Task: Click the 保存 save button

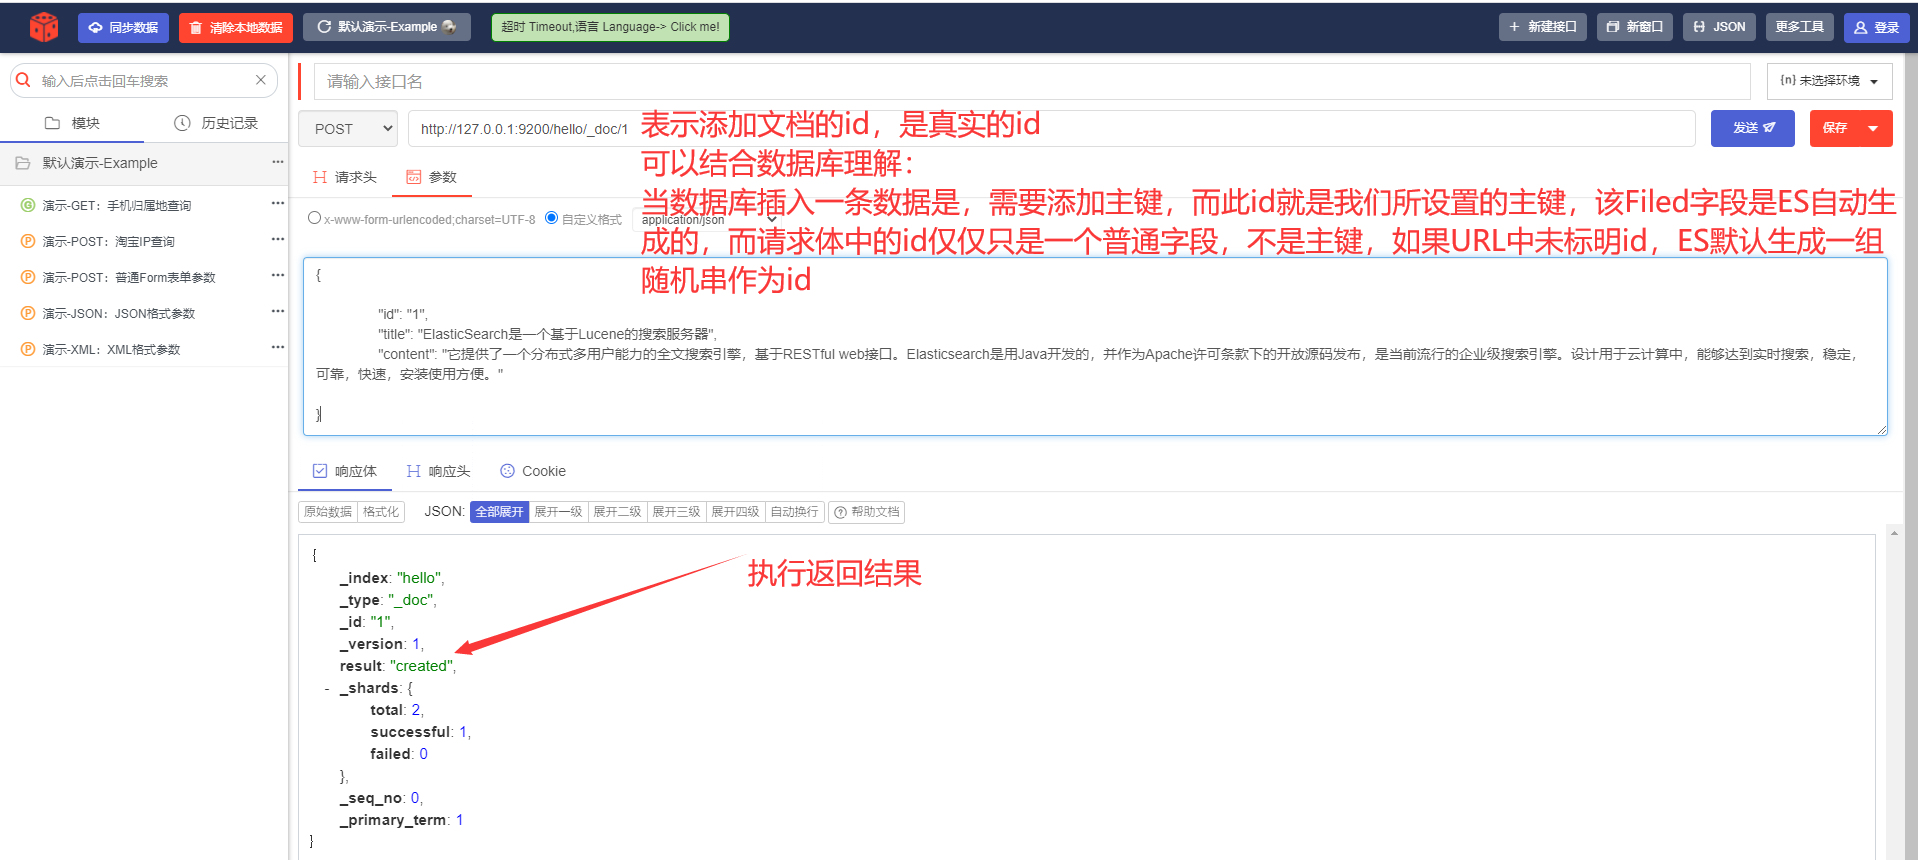Action: coord(1834,128)
